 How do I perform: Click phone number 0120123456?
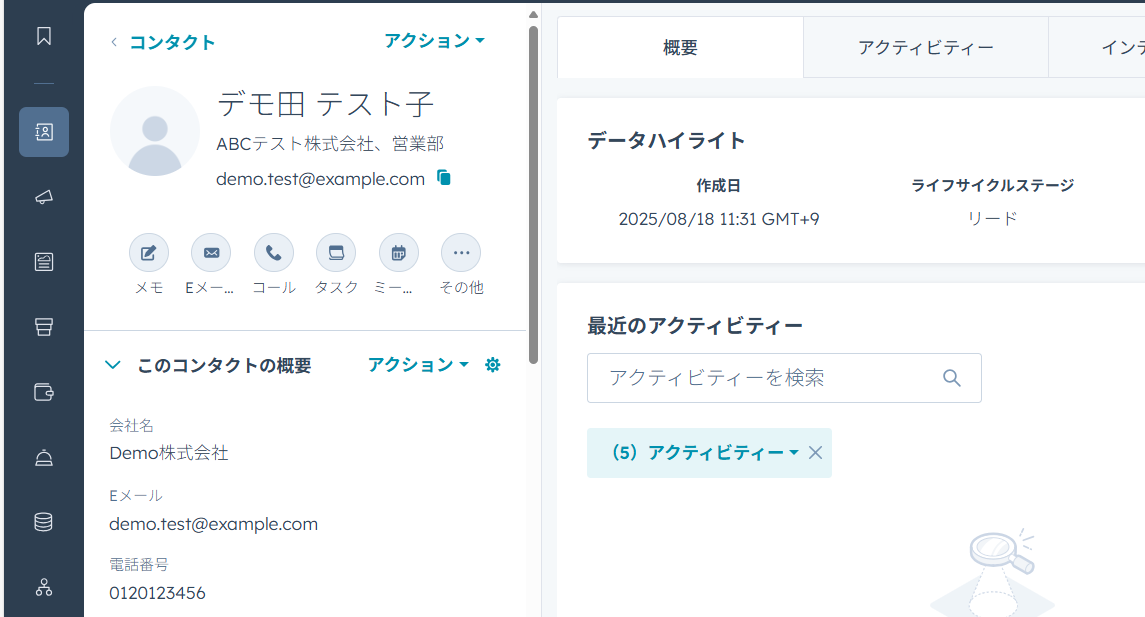[157, 593]
